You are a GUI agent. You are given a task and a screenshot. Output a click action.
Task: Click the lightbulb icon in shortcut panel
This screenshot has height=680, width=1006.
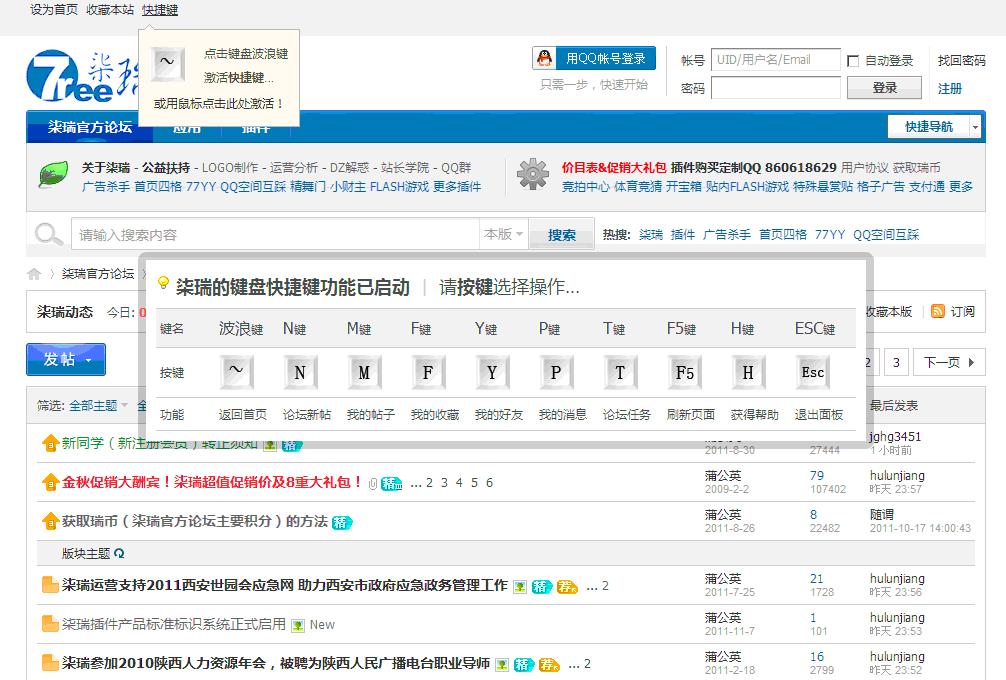(164, 282)
